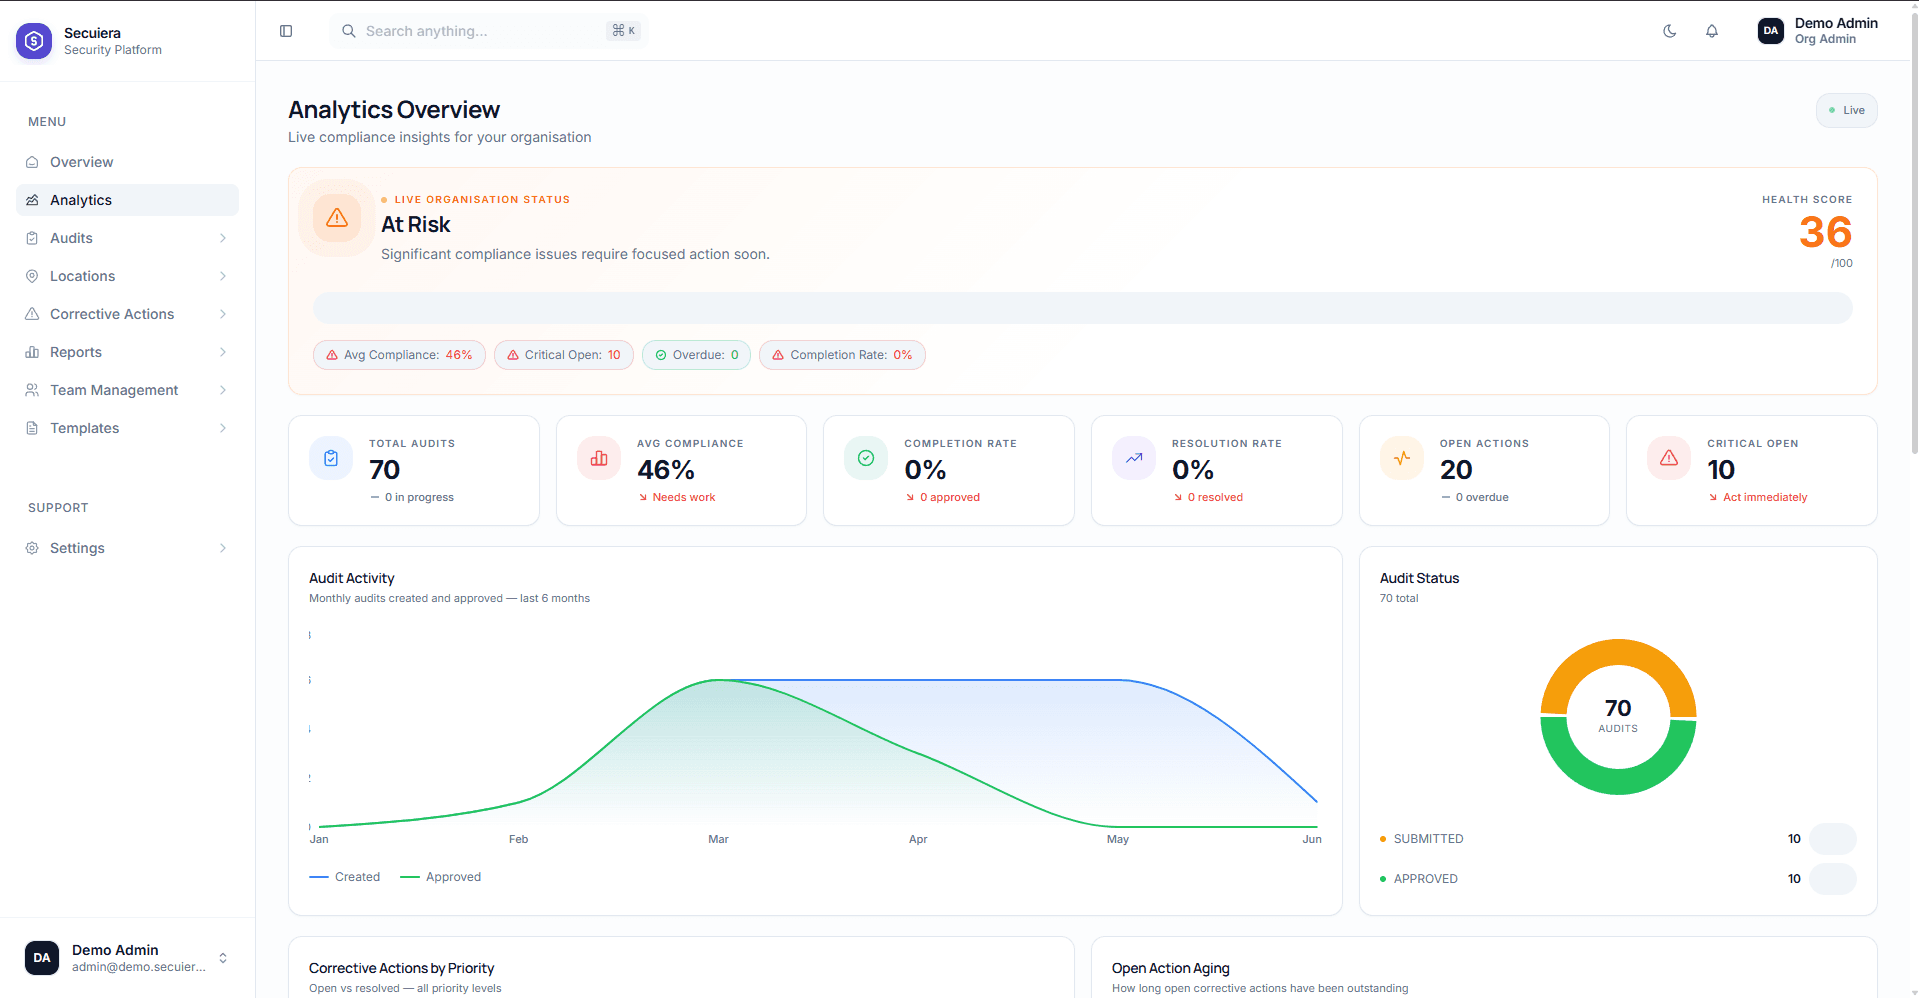Image resolution: width=1919 pixels, height=998 pixels.
Task: Click the Overdue 0 chip
Action: [x=696, y=355]
